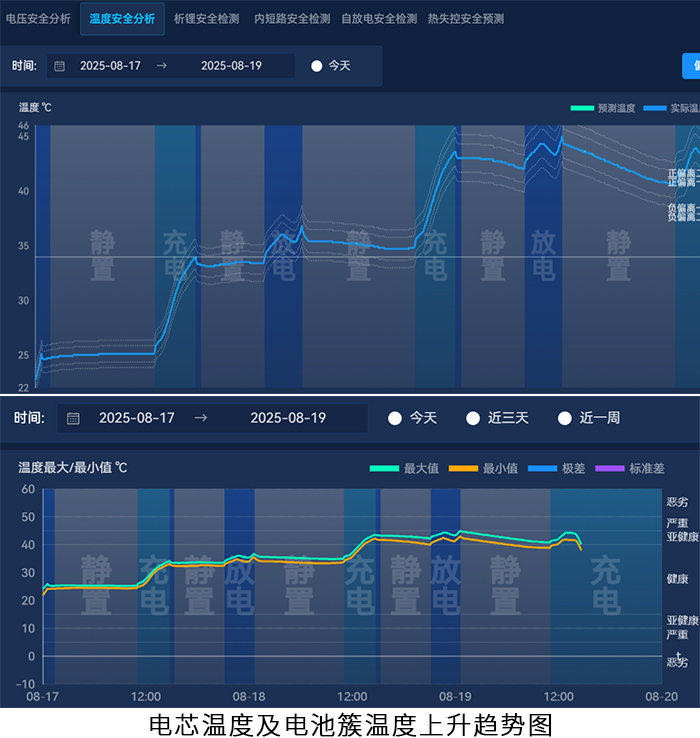Open the 内短路安全检测 tab
This screenshot has height=738, width=700.
click(292, 19)
